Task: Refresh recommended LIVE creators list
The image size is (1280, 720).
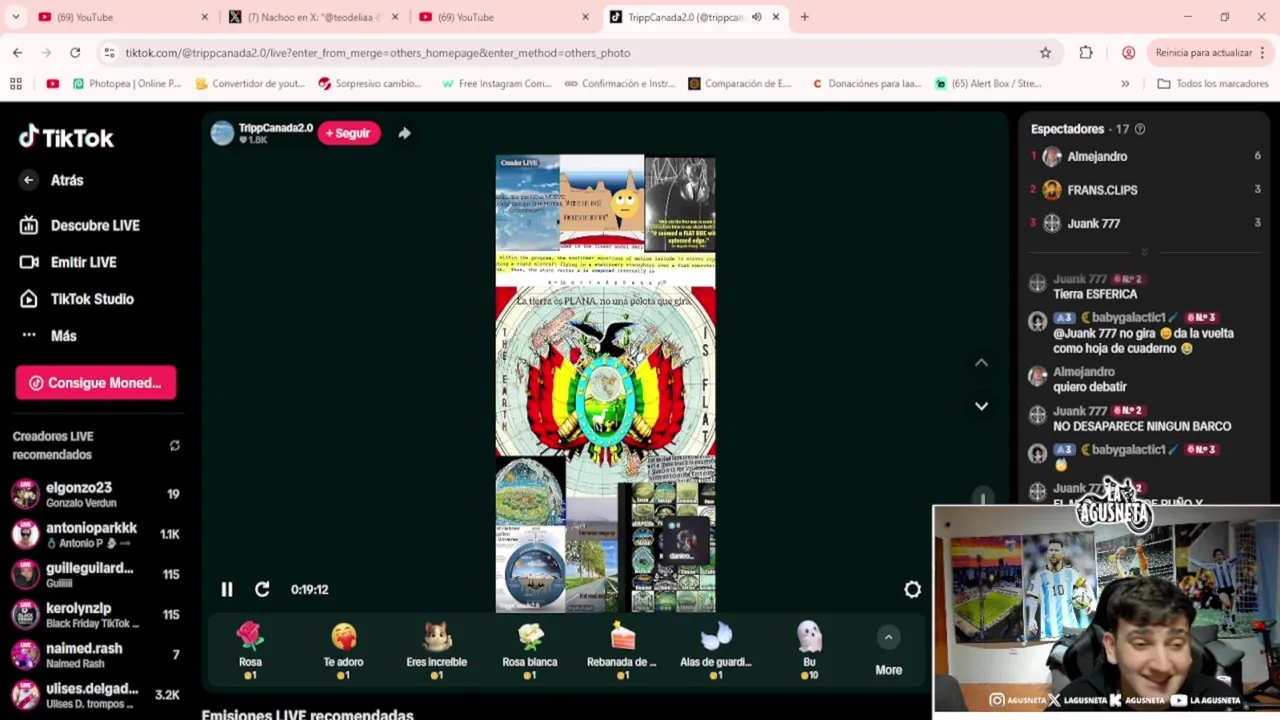Action: coord(175,446)
